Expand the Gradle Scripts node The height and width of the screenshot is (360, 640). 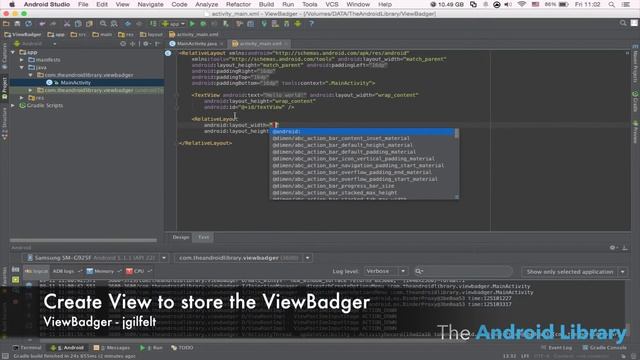click(13, 105)
